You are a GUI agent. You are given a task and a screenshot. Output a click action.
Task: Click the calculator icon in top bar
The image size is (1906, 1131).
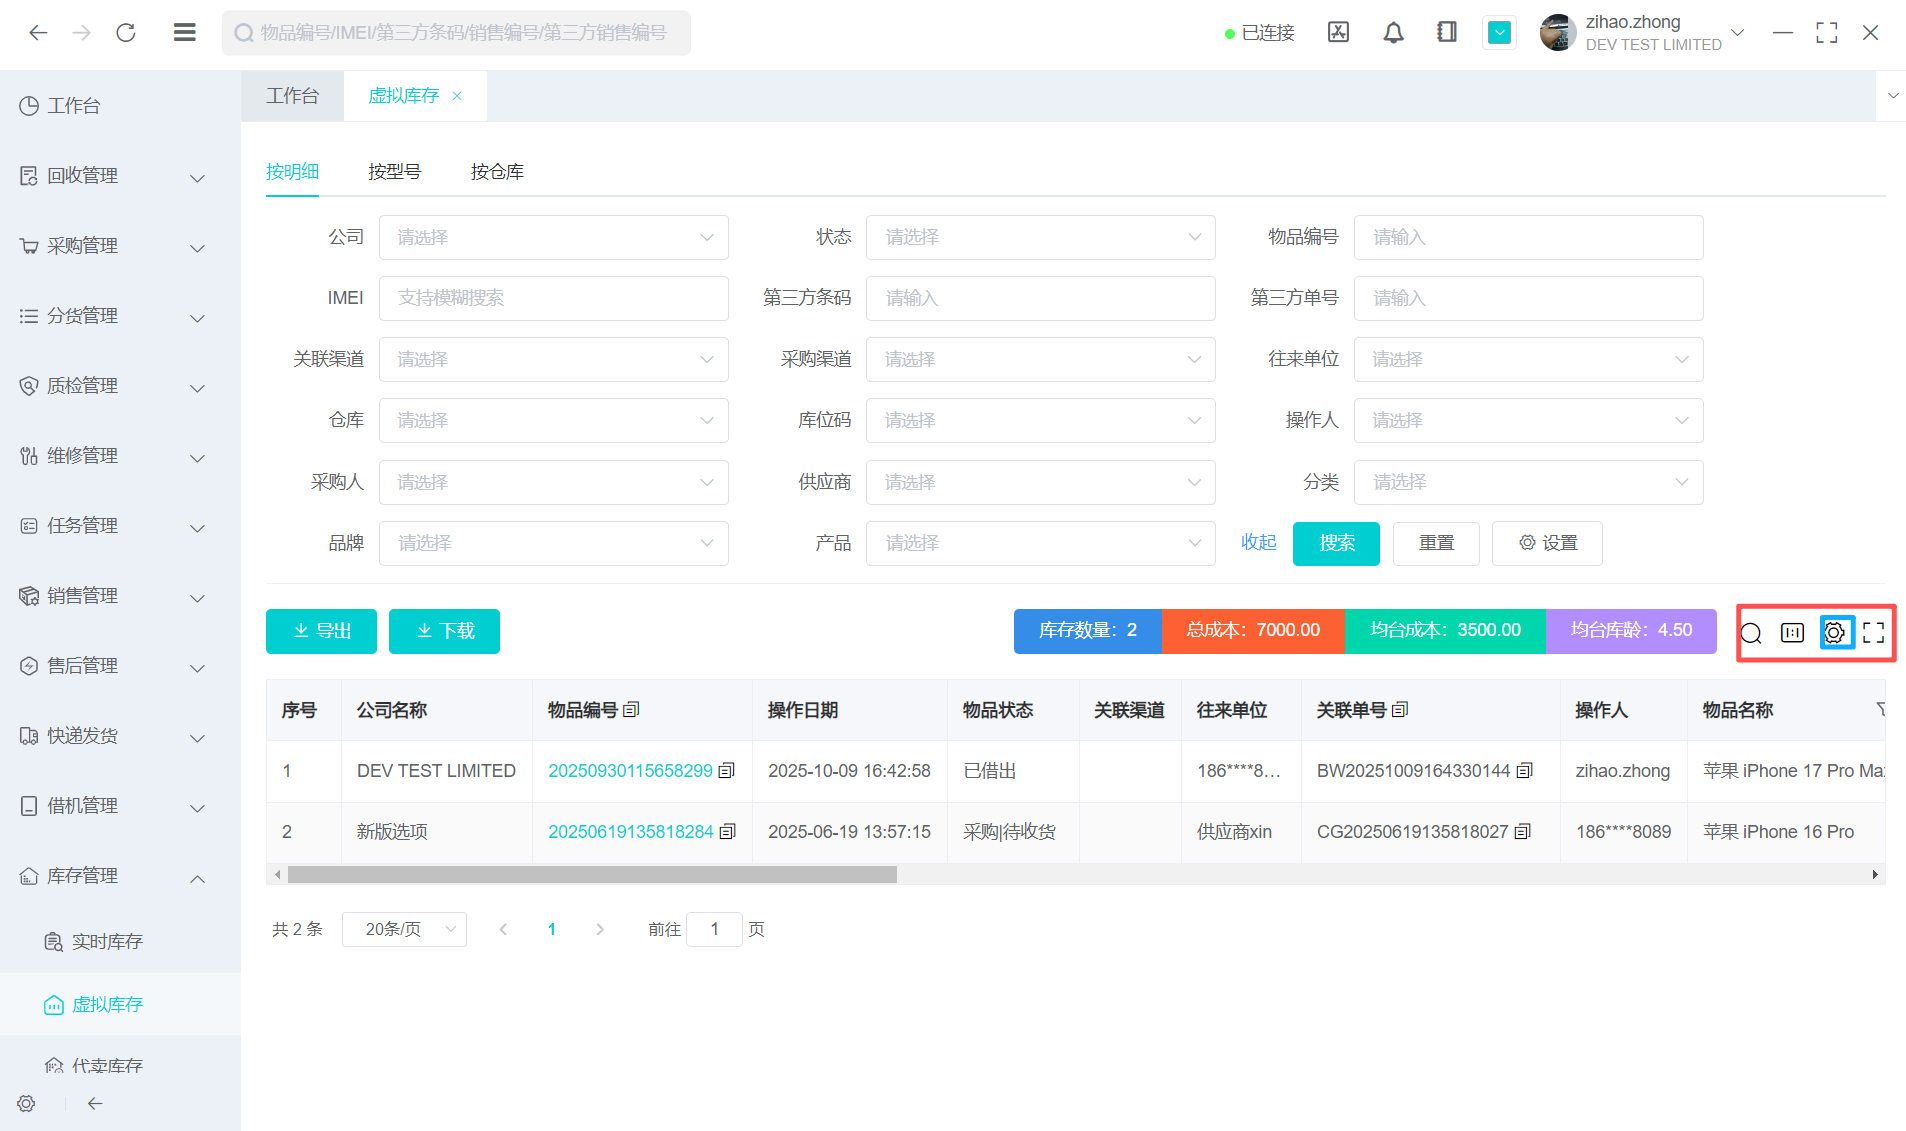pos(1338,33)
